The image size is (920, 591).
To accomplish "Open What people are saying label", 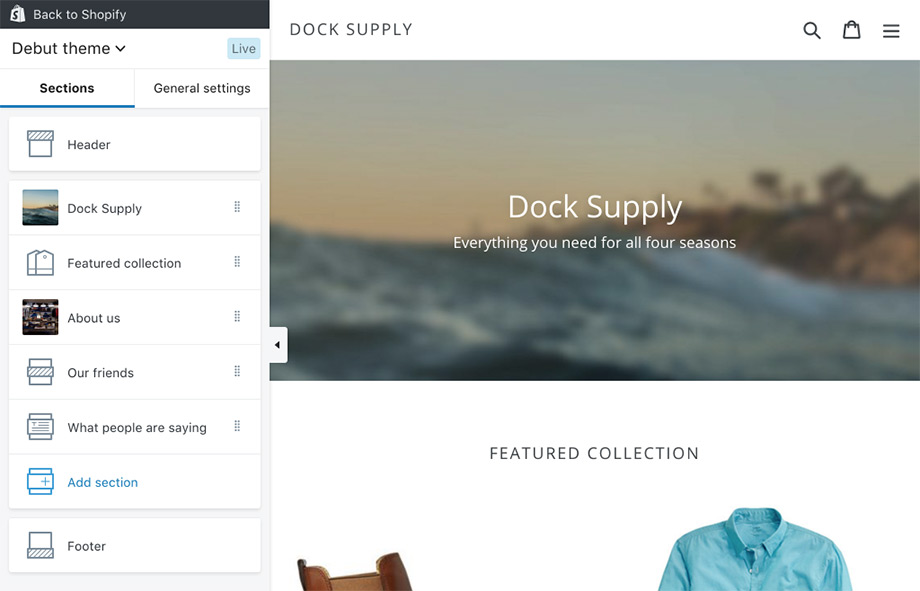I will 137,428.
